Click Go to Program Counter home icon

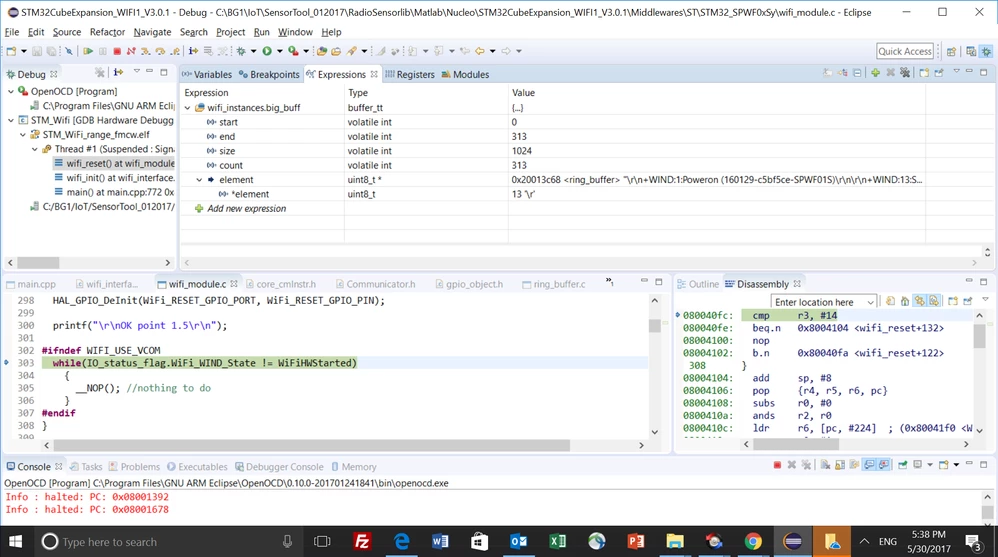[904, 301]
